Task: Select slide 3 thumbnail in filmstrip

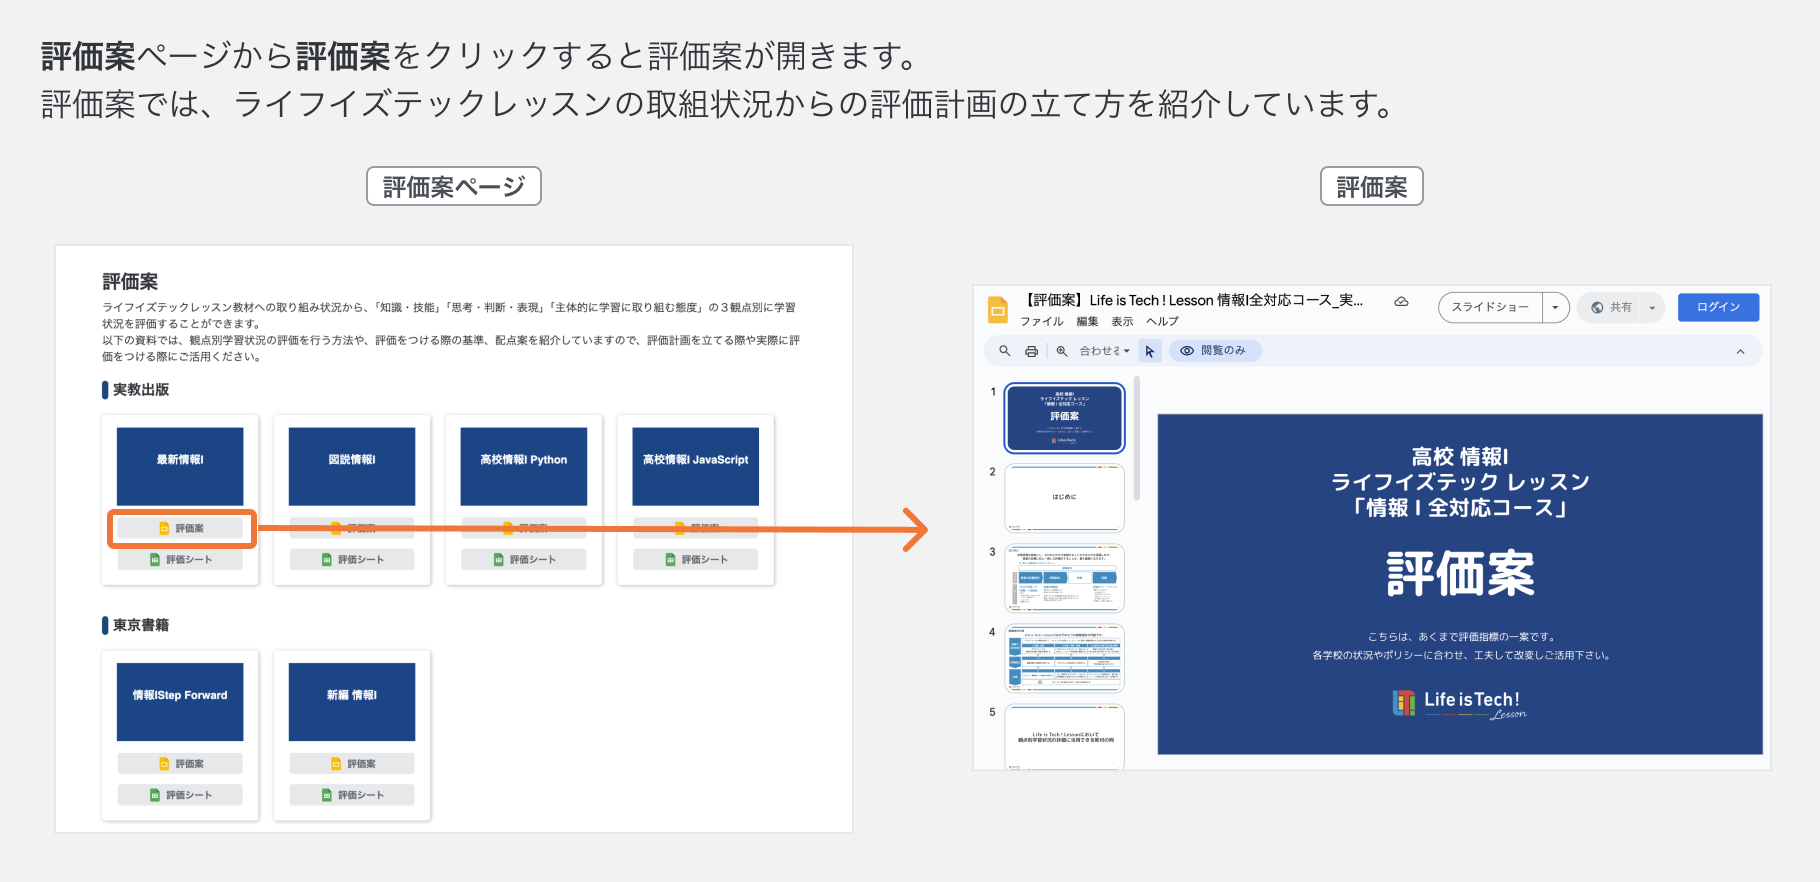Action: tap(1064, 578)
